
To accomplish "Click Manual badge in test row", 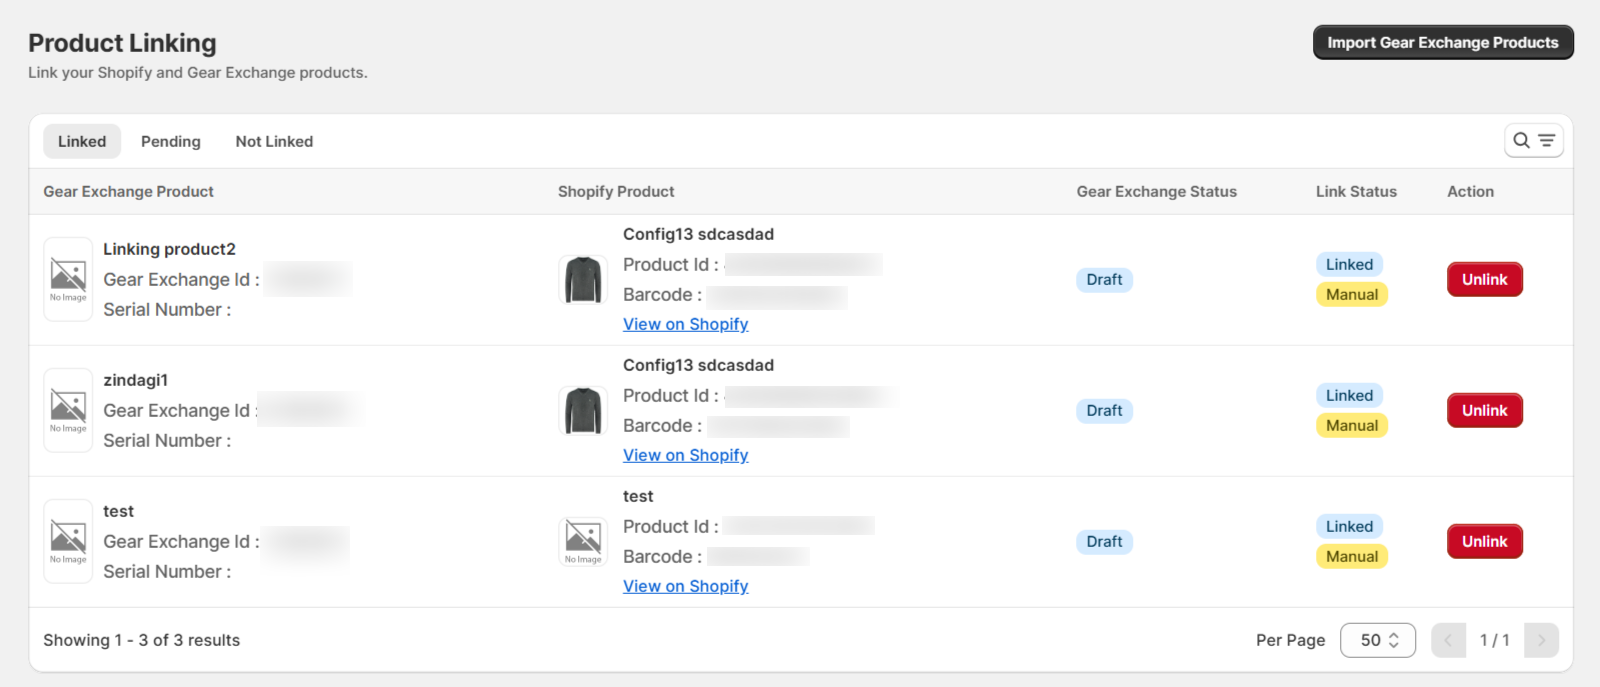I will point(1352,556).
